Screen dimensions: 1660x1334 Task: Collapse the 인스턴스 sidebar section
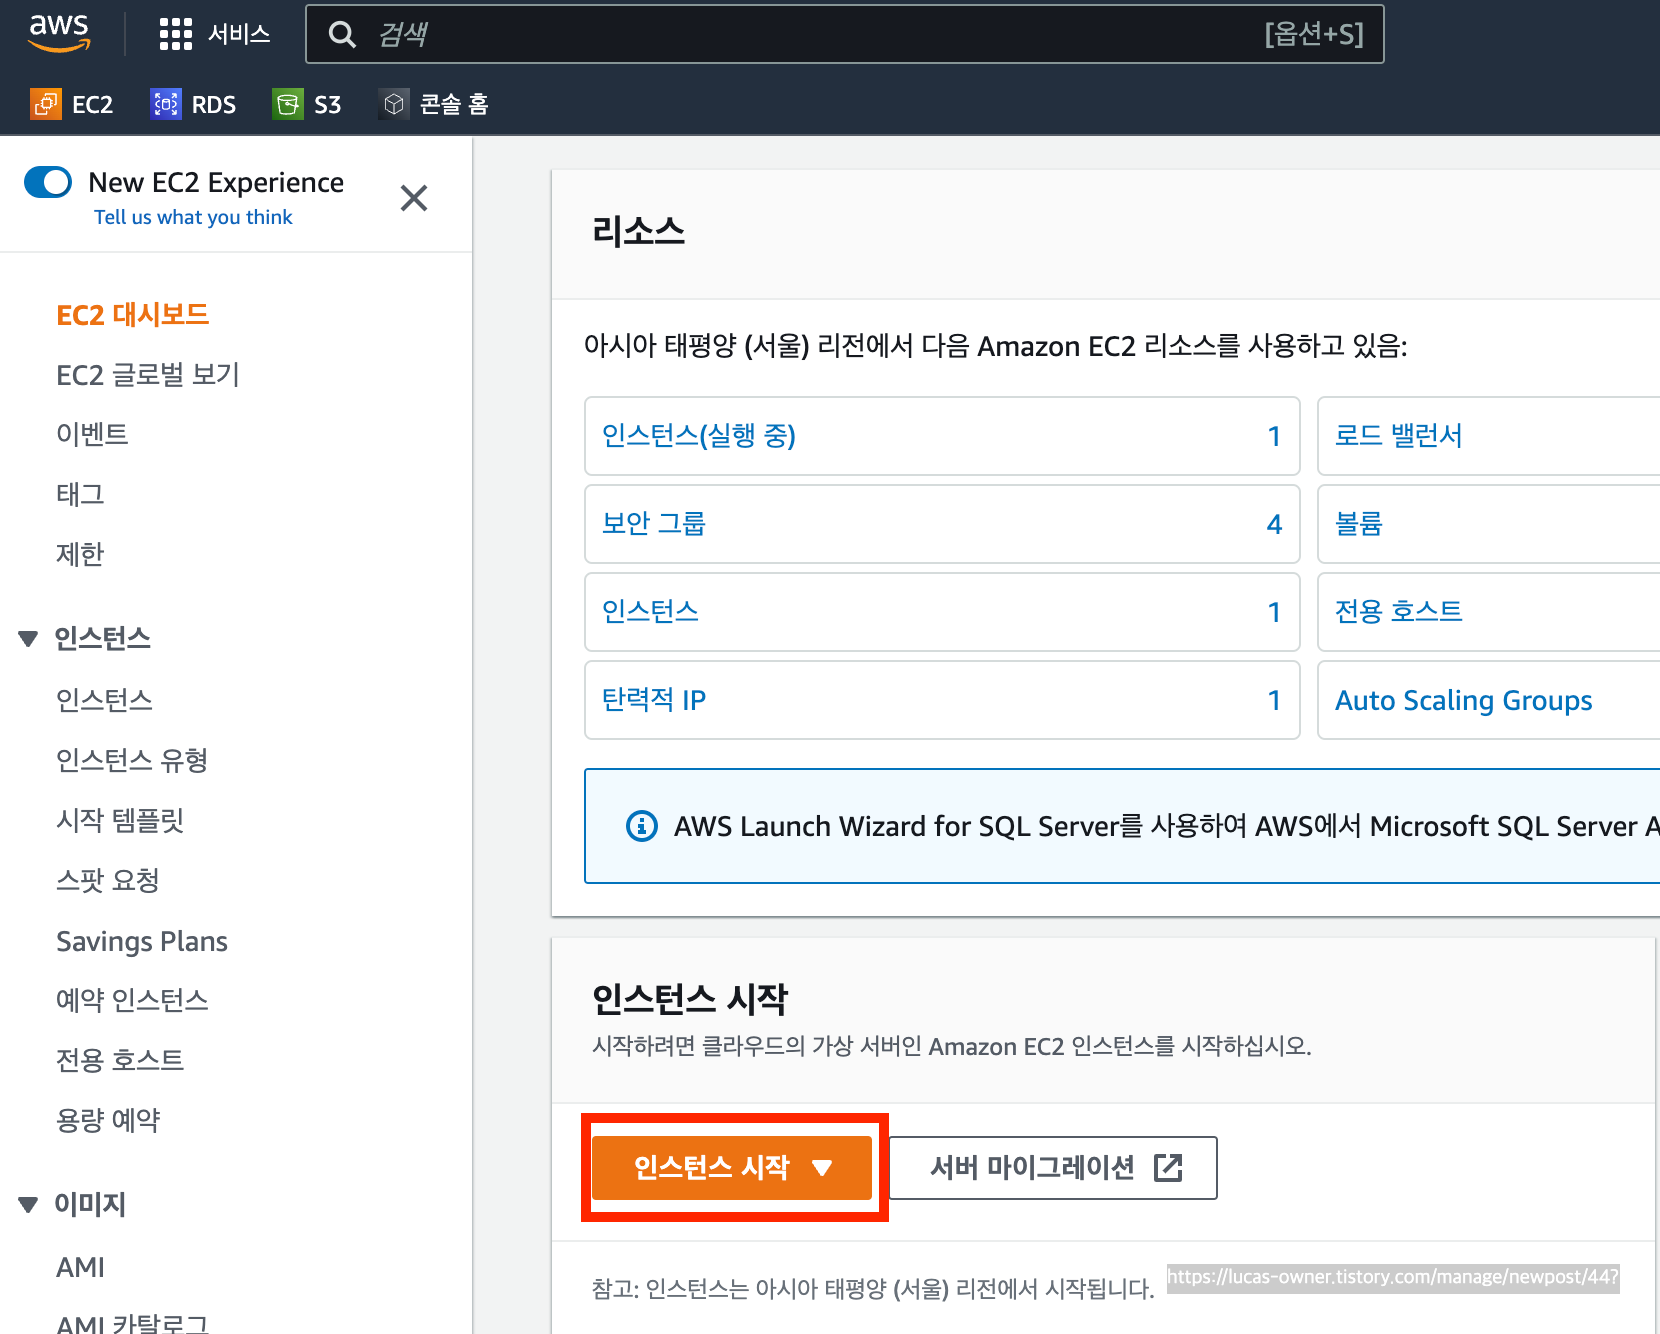point(28,639)
